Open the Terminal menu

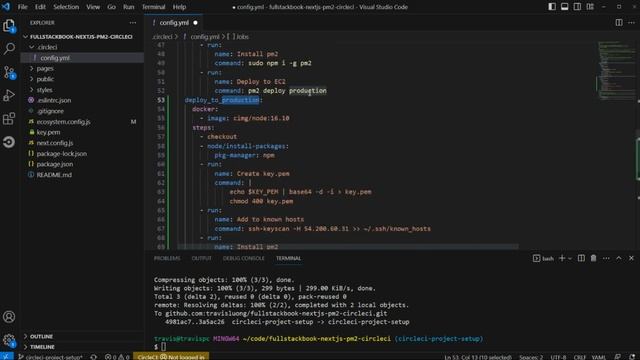click(153, 7)
